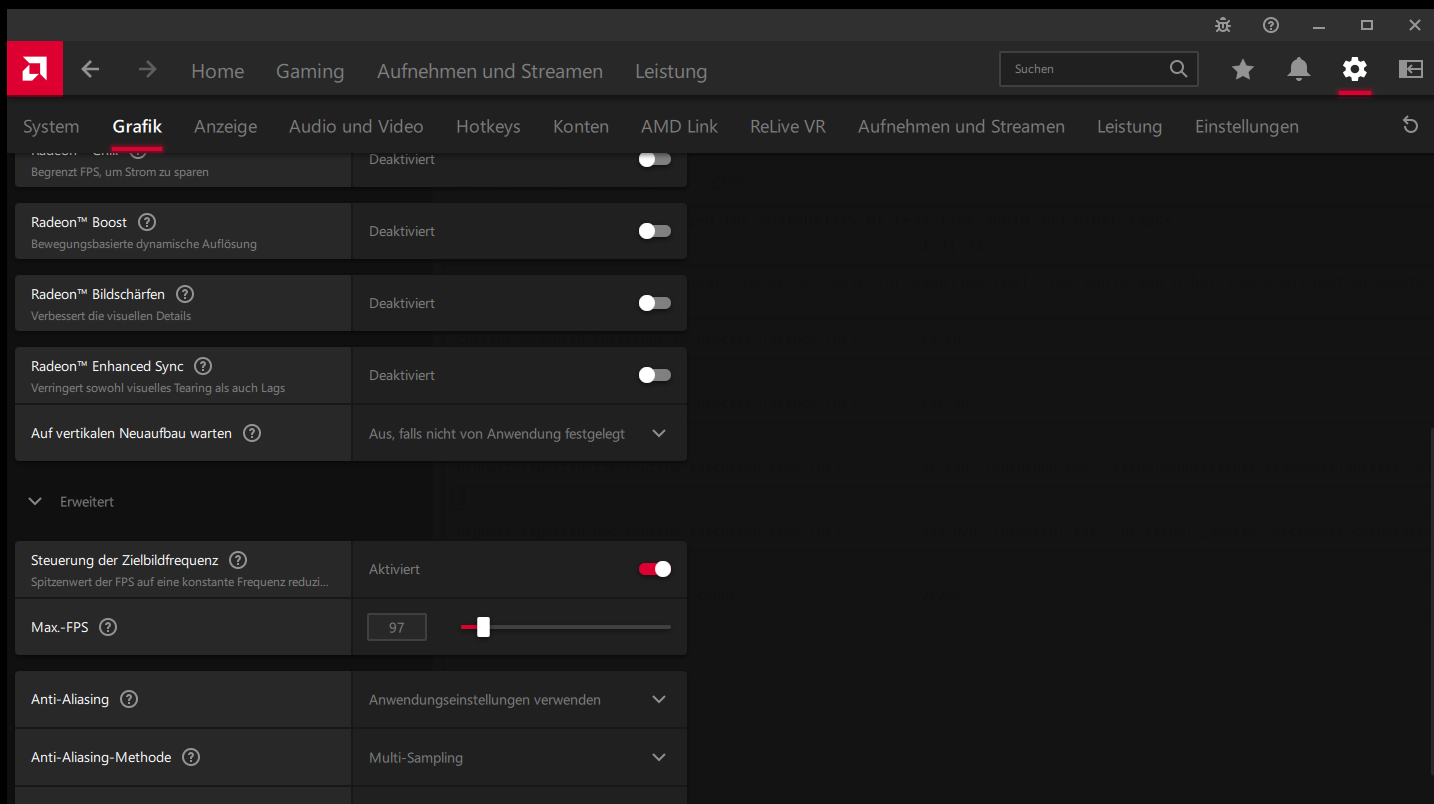Toggle the Radeon Chill switch
The height and width of the screenshot is (804, 1434).
pos(655,159)
